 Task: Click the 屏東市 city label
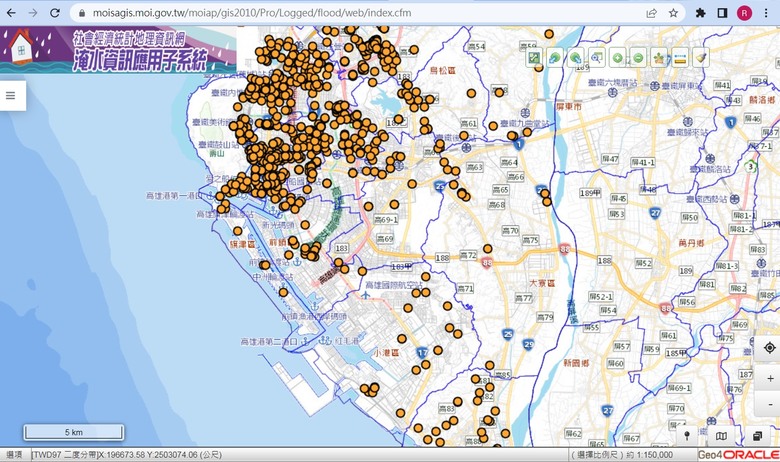tap(569, 106)
